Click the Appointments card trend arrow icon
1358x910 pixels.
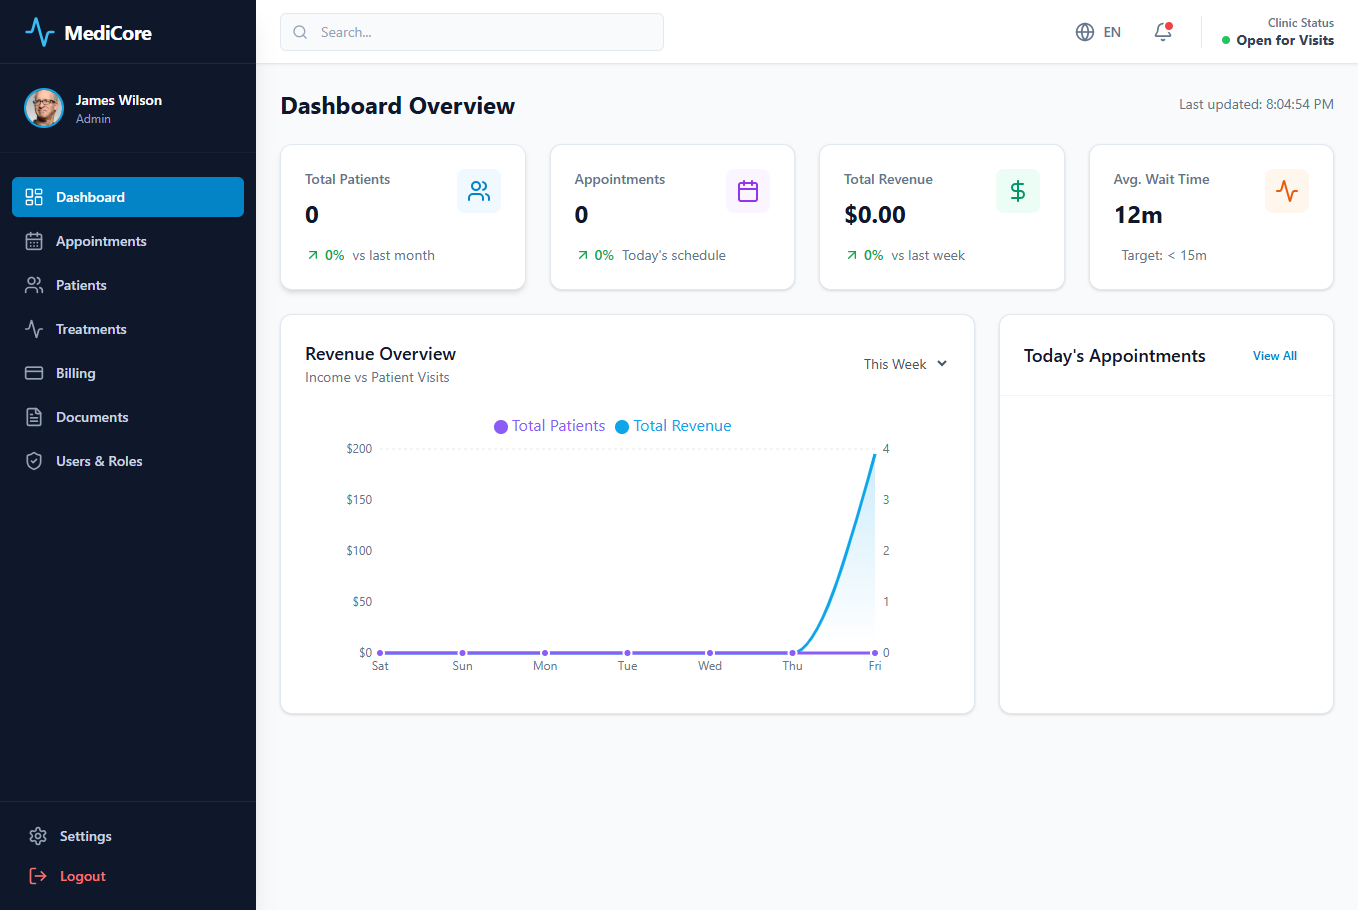coord(583,256)
